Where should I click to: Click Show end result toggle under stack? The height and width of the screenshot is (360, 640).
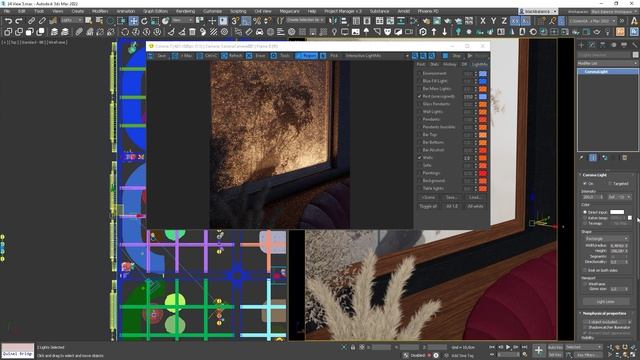coord(593,158)
